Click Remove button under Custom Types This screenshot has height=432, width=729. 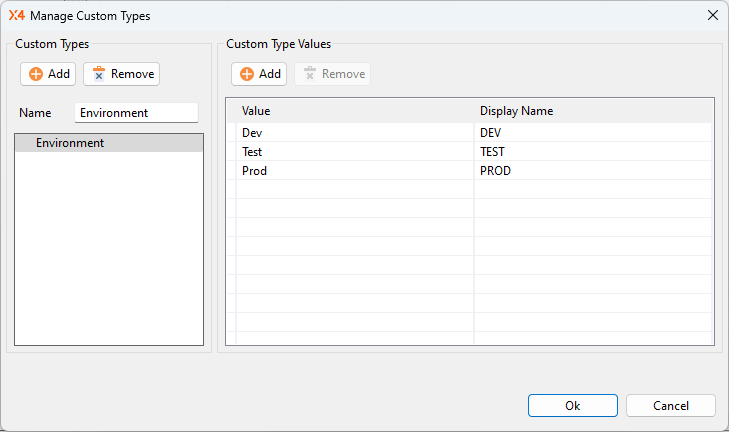point(121,74)
